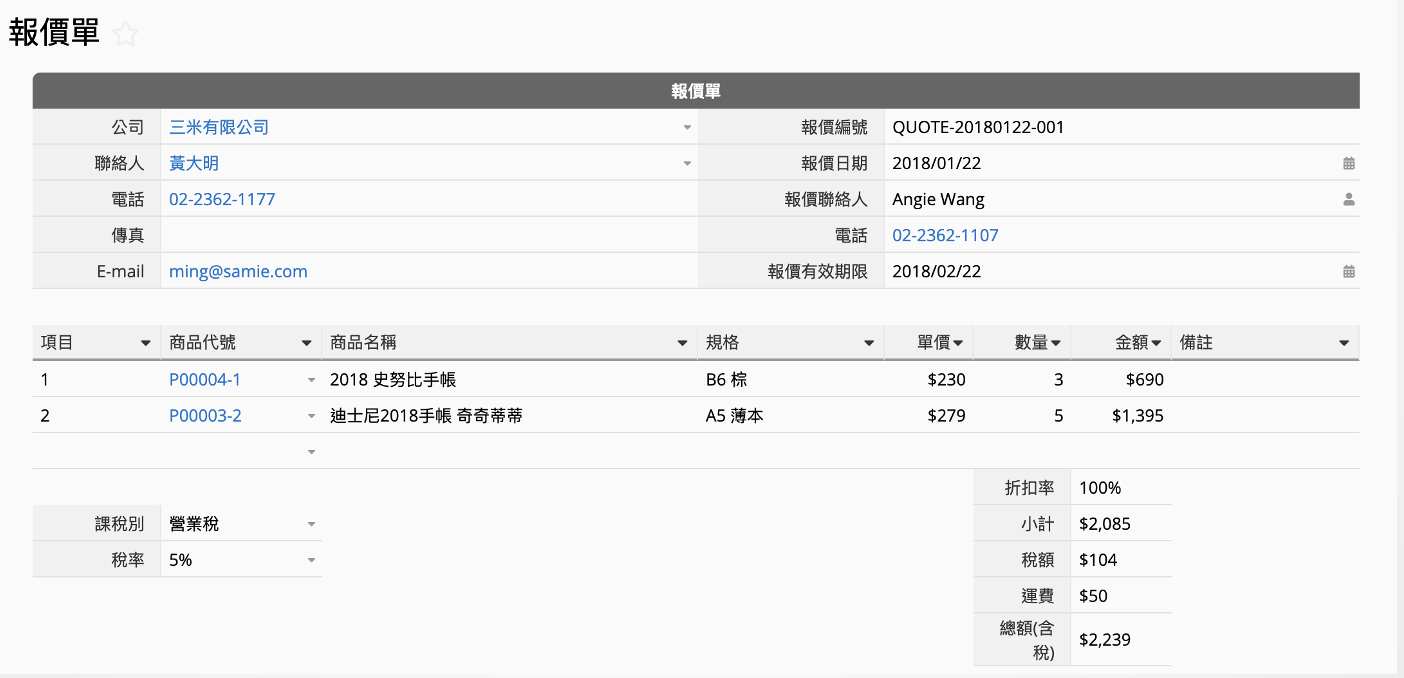Viewport: 1404px width, 678px height.
Task: Open the 課稅別 dropdown
Action: pyautogui.click(x=311, y=524)
